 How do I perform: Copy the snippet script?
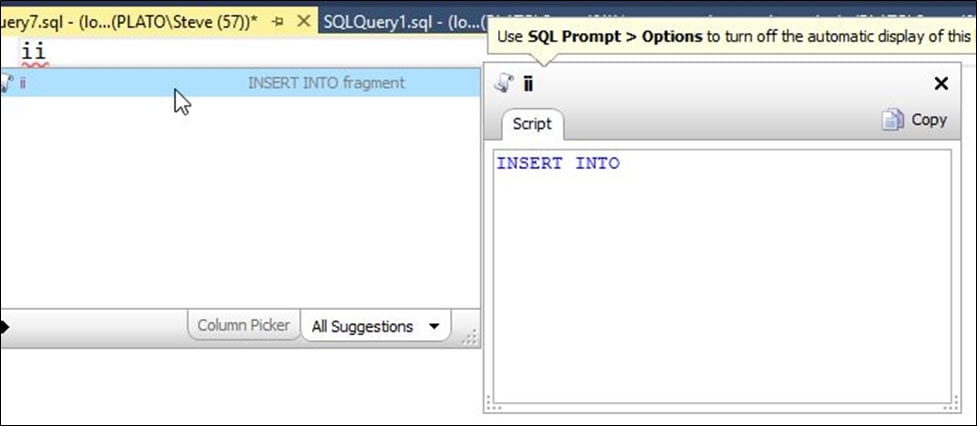tap(914, 120)
